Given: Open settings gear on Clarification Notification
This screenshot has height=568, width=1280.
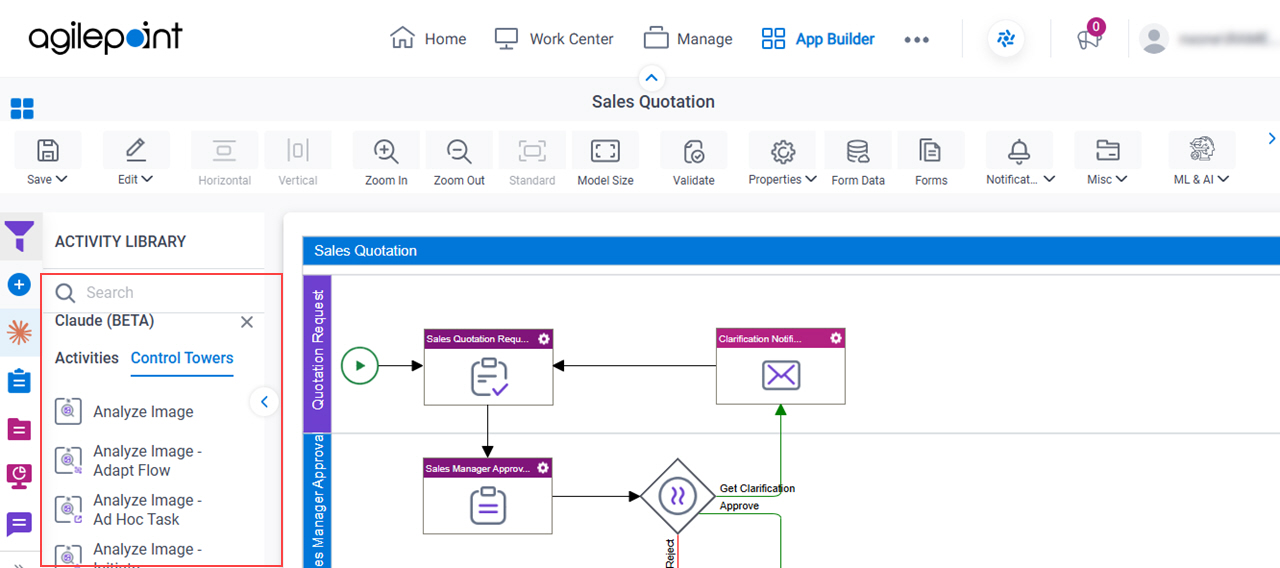Looking at the screenshot, I should (x=836, y=338).
